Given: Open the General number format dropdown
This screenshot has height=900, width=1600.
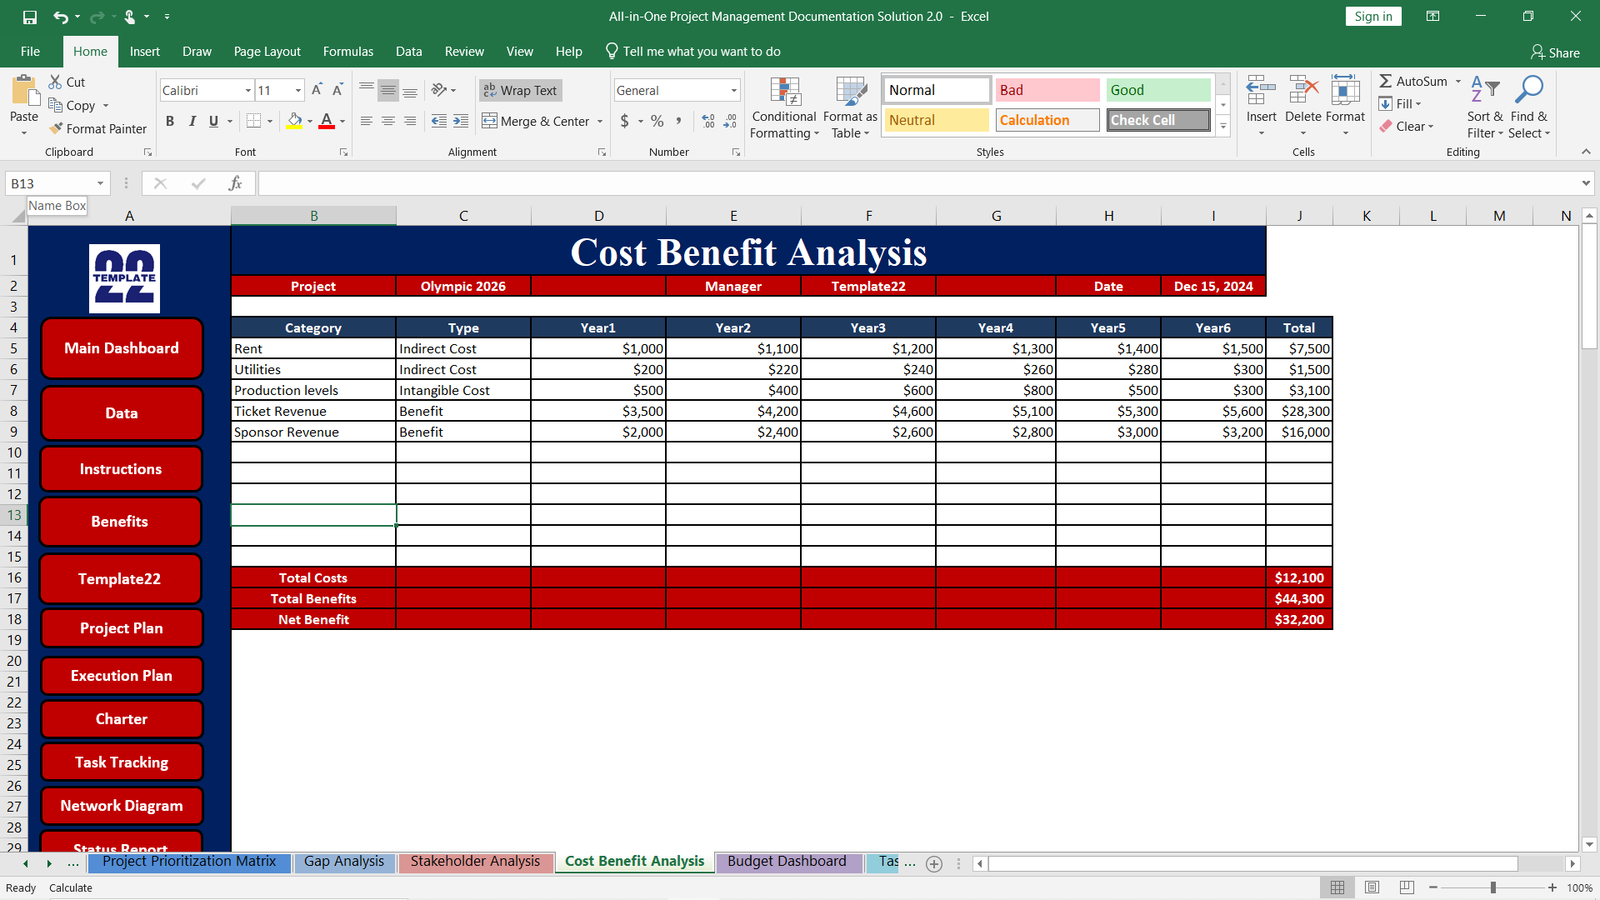Looking at the screenshot, I should coord(734,91).
